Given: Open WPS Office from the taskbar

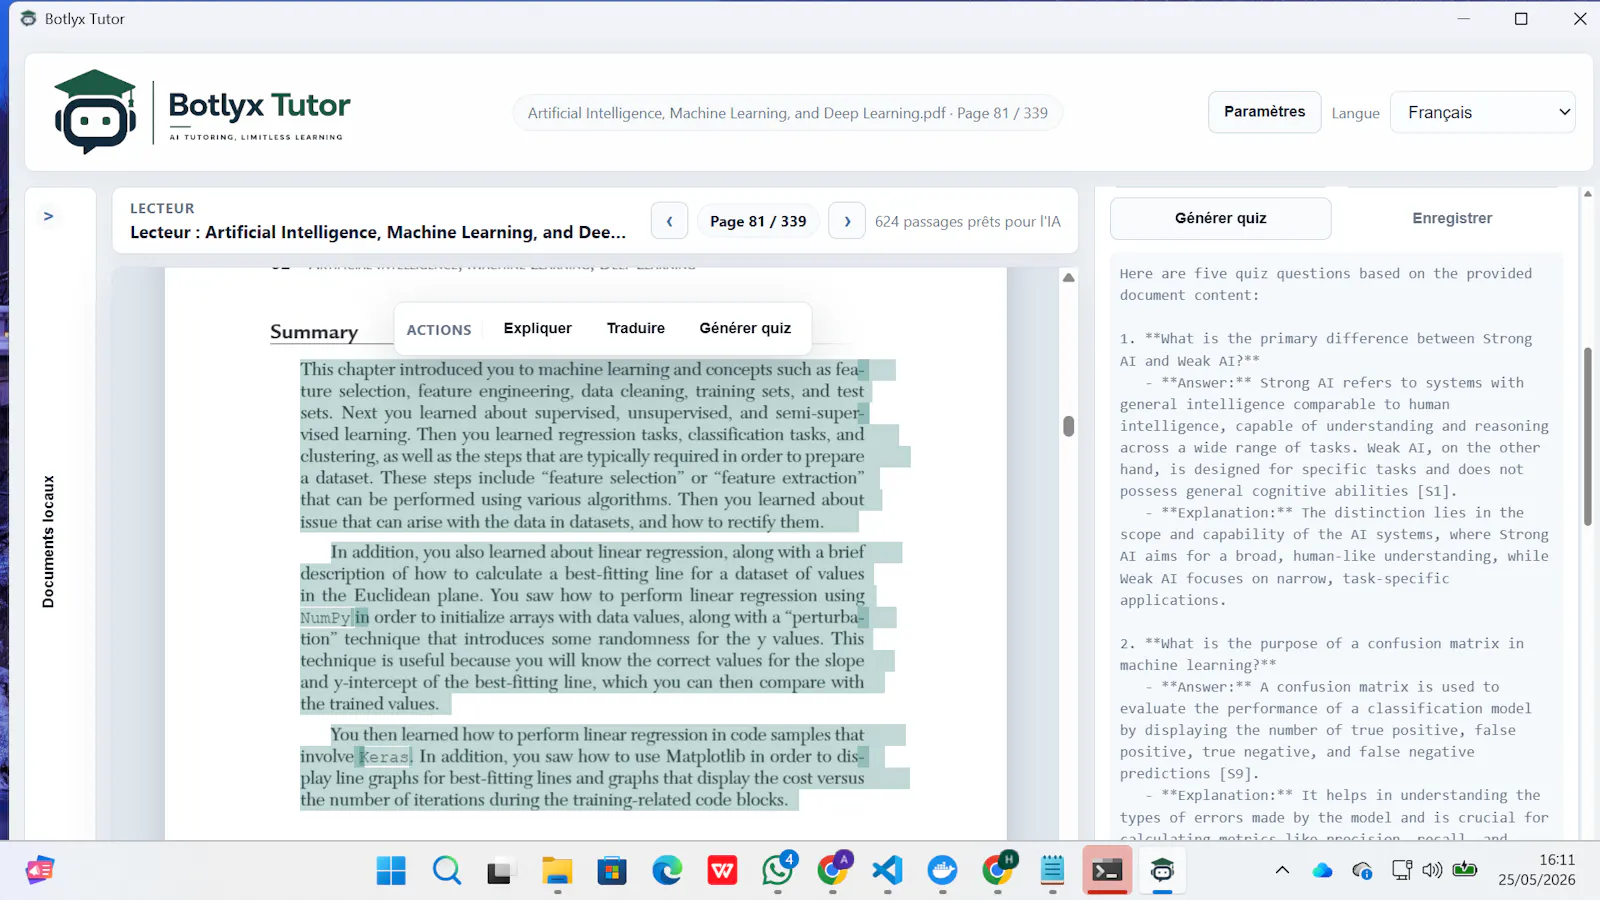Looking at the screenshot, I should pos(722,871).
